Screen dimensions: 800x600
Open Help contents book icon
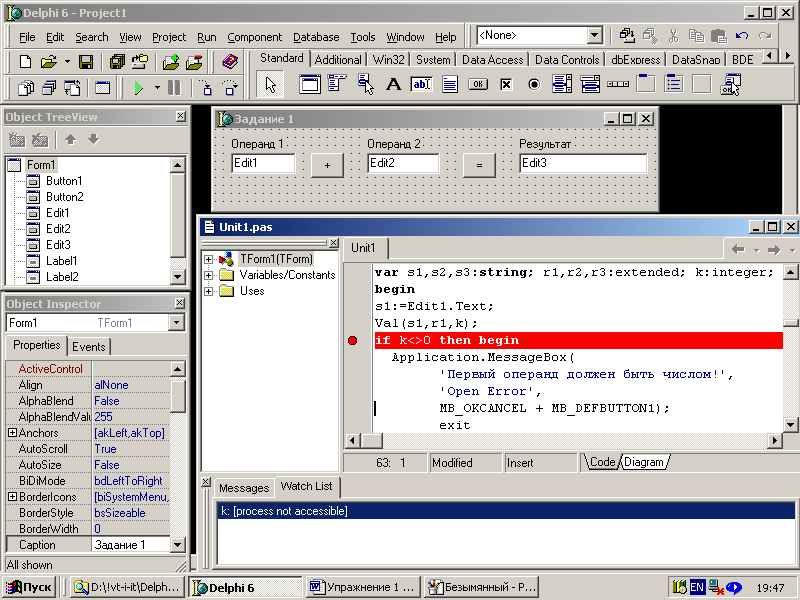(230, 62)
